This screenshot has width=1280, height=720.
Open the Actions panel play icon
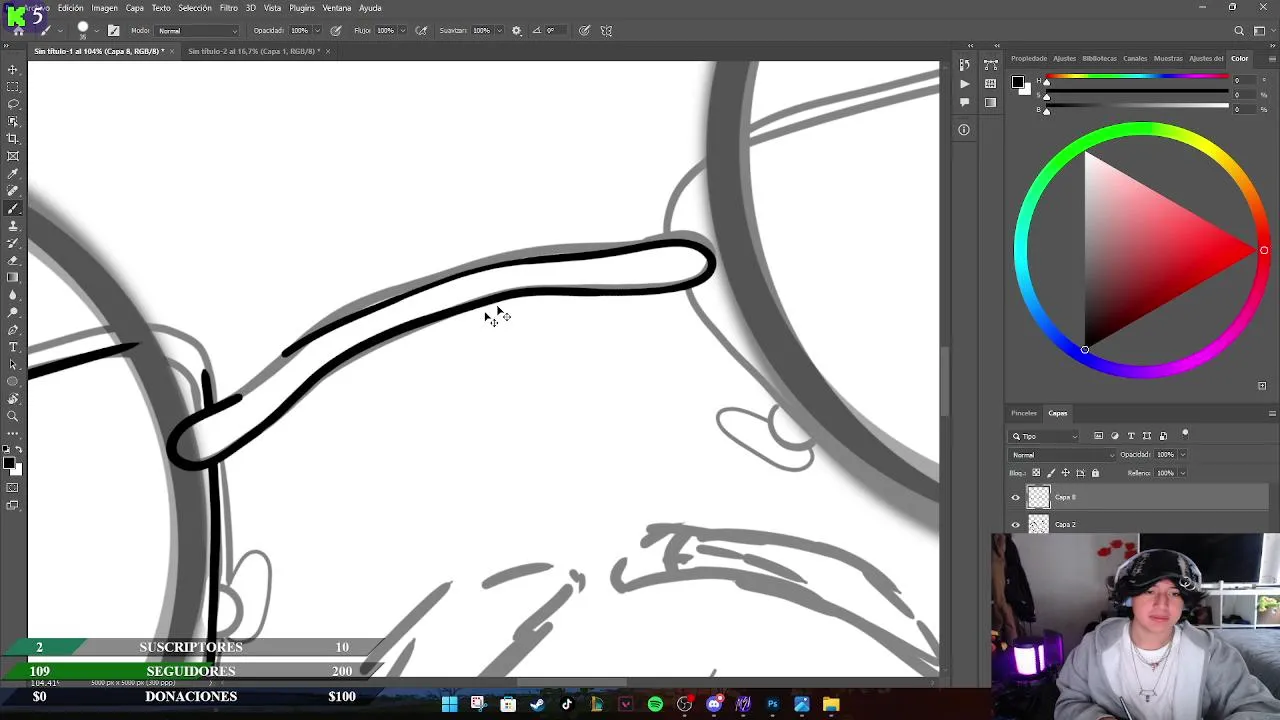964,84
